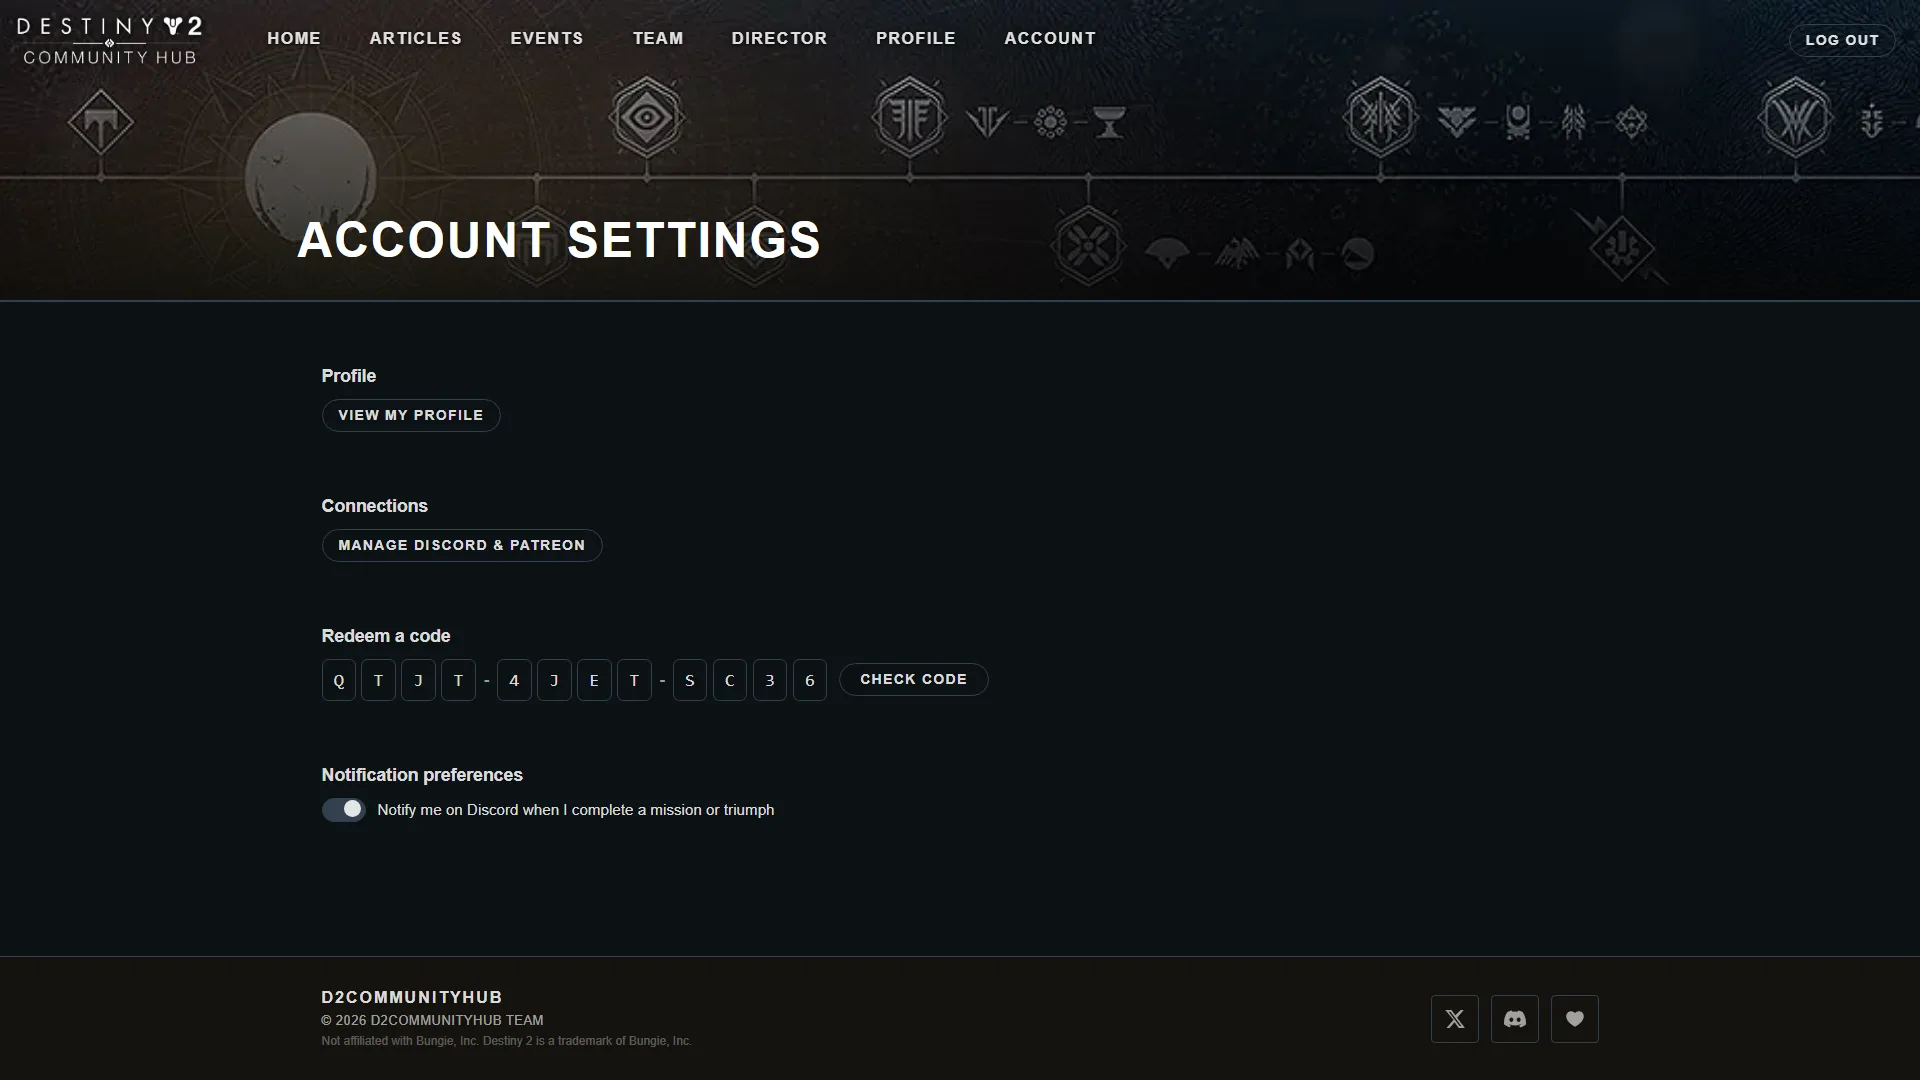Focus the code box containing 3

pos(770,680)
